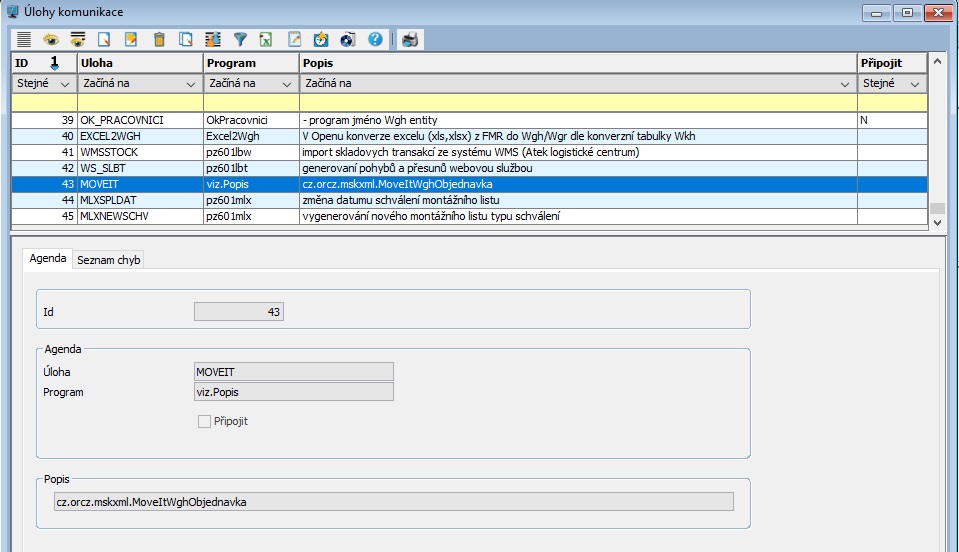Open the funnel filter tool
The height and width of the screenshot is (552, 959).
(x=240, y=40)
